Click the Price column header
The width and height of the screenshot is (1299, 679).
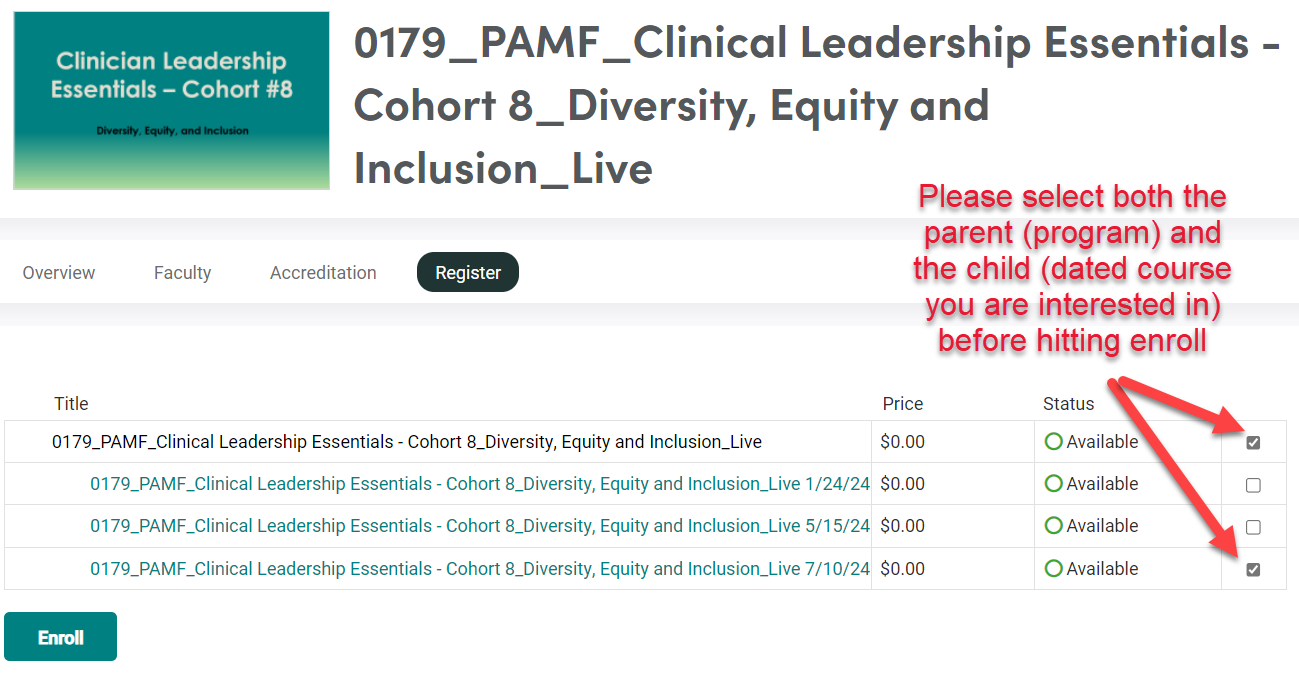902,404
